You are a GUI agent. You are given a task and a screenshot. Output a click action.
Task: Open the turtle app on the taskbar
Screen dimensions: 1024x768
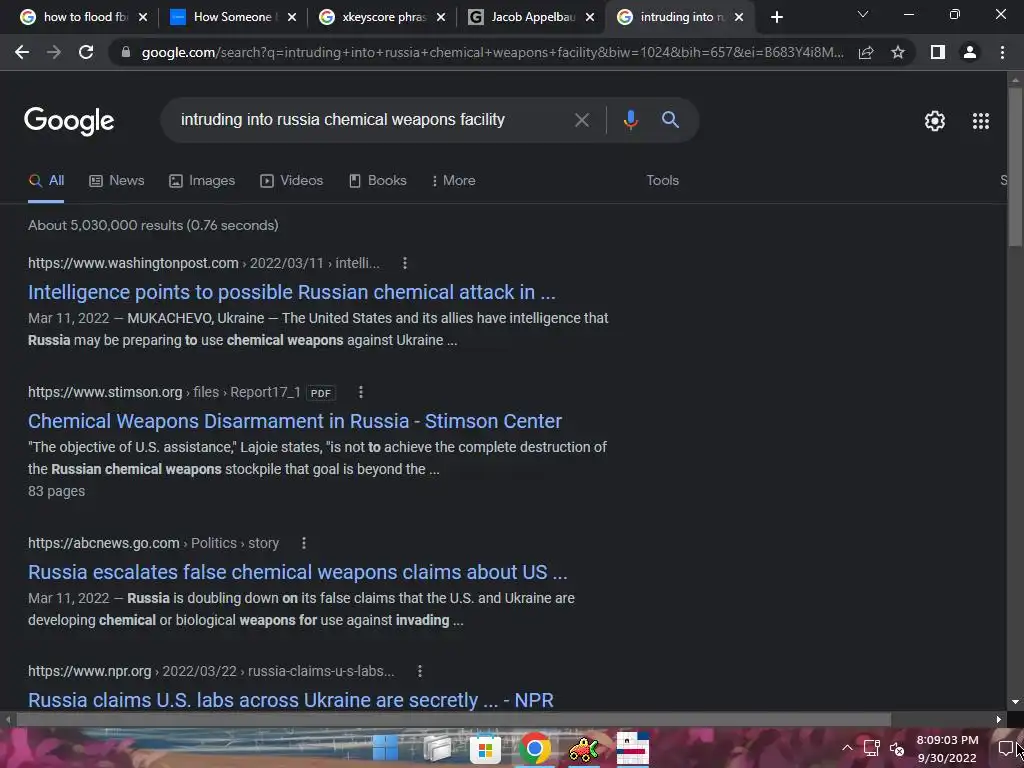click(x=583, y=749)
